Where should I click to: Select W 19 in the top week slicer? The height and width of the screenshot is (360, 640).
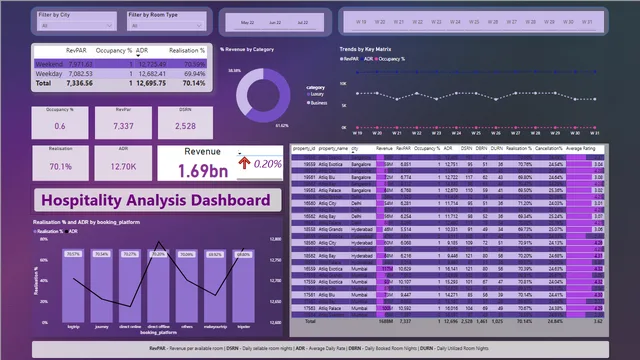pyautogui.click(x=361, y=22)
